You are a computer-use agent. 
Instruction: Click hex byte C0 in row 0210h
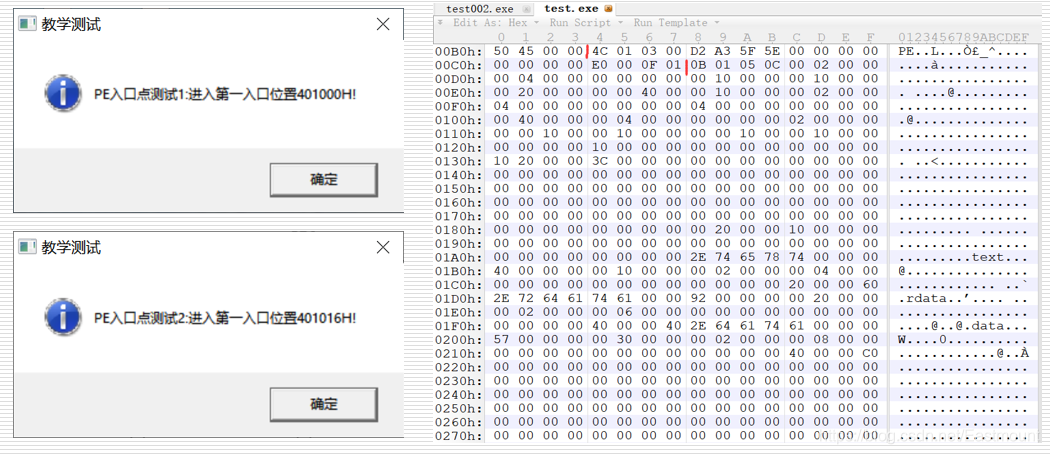871,354
